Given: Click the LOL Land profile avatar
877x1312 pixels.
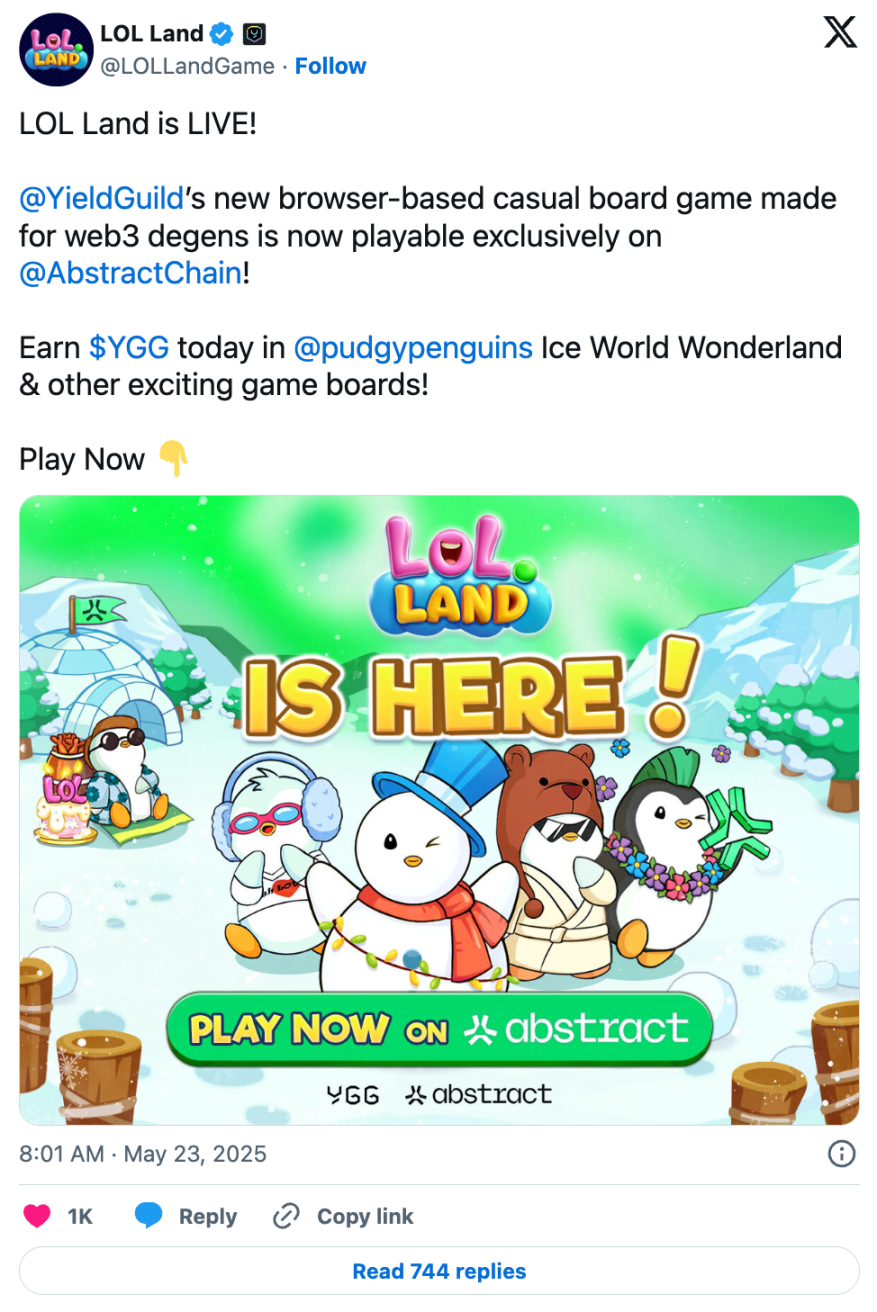Looking at the screenshot, I should (56, 49).
